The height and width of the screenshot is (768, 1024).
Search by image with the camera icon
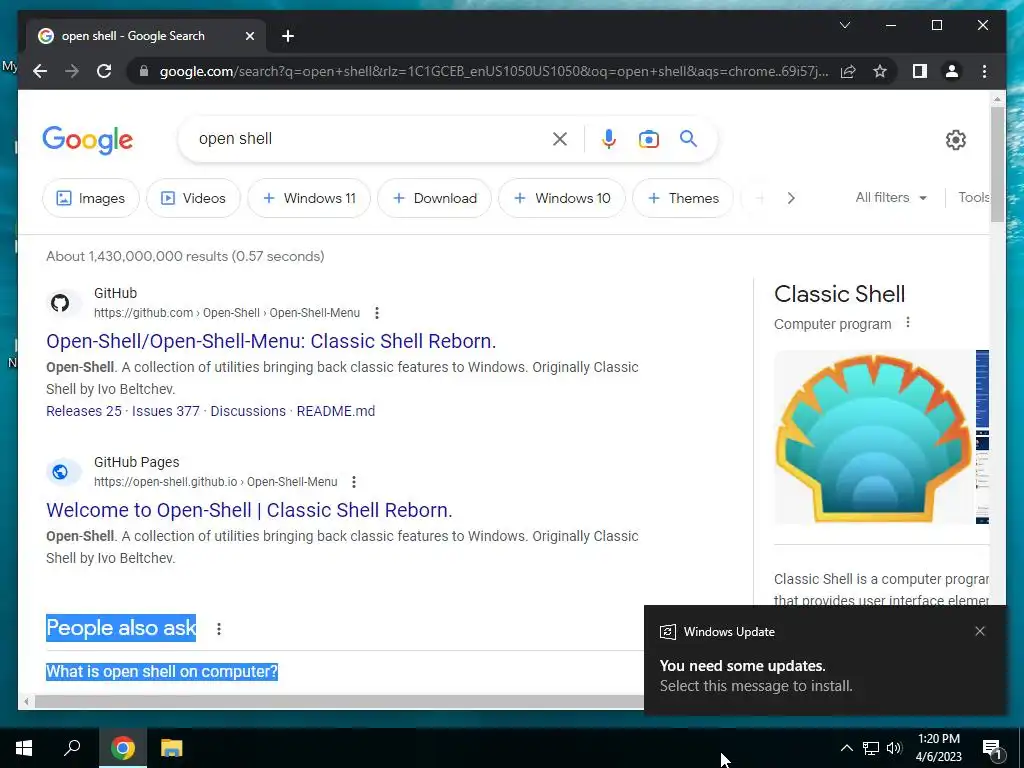pos(648,139)
